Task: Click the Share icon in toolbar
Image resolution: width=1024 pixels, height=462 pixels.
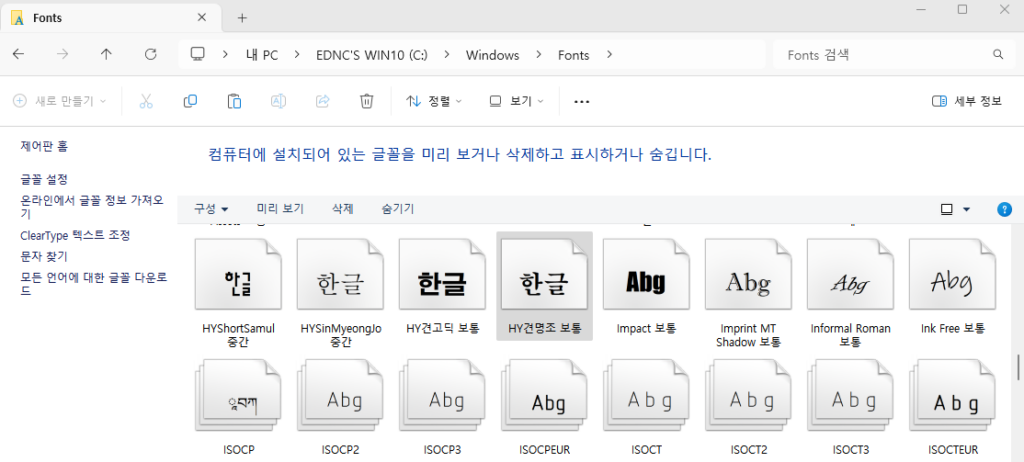Action: (322, 101)
